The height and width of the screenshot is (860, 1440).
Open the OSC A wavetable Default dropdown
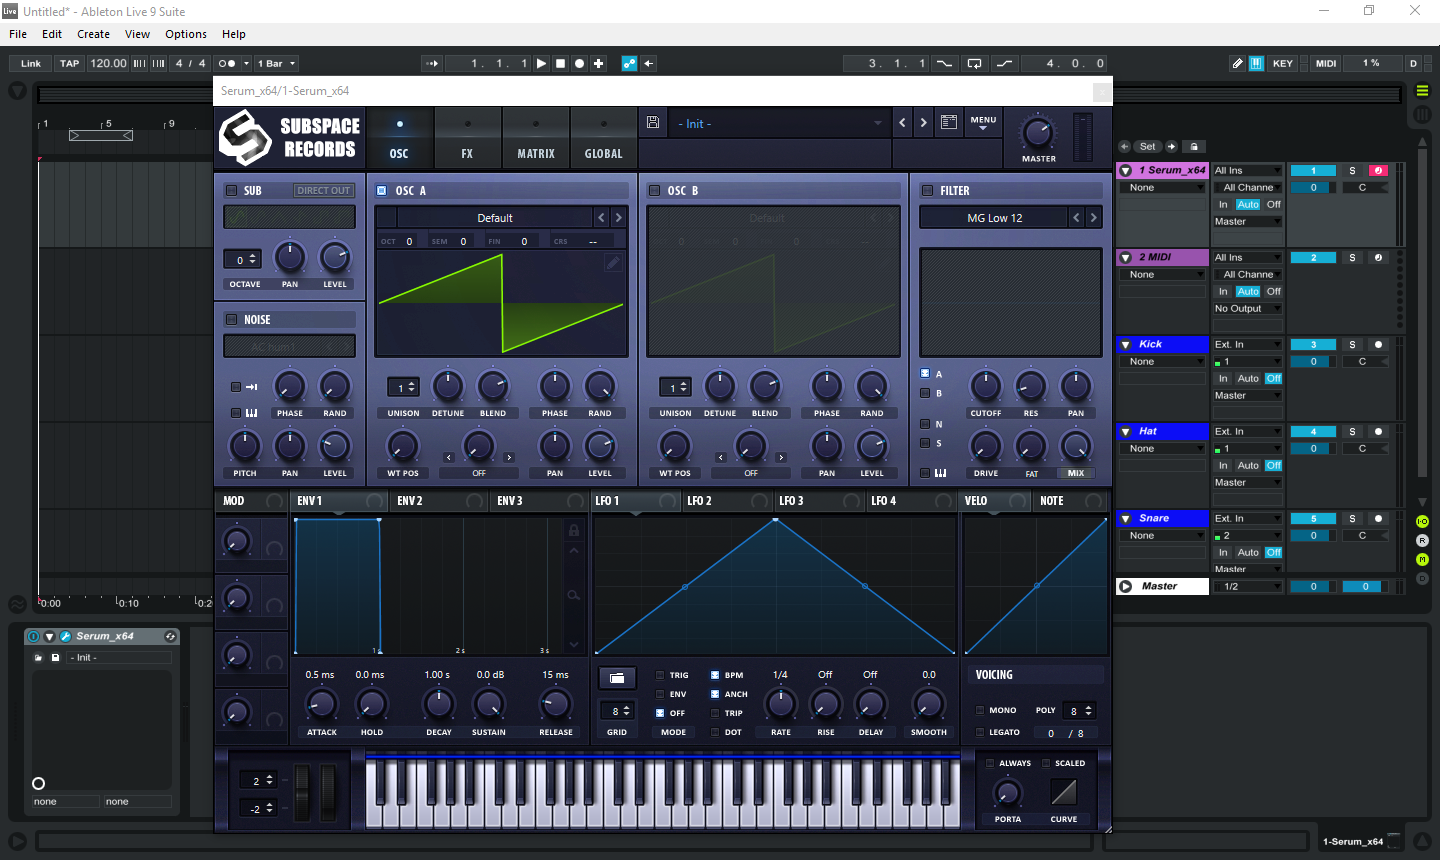click(x=494, y=217)
